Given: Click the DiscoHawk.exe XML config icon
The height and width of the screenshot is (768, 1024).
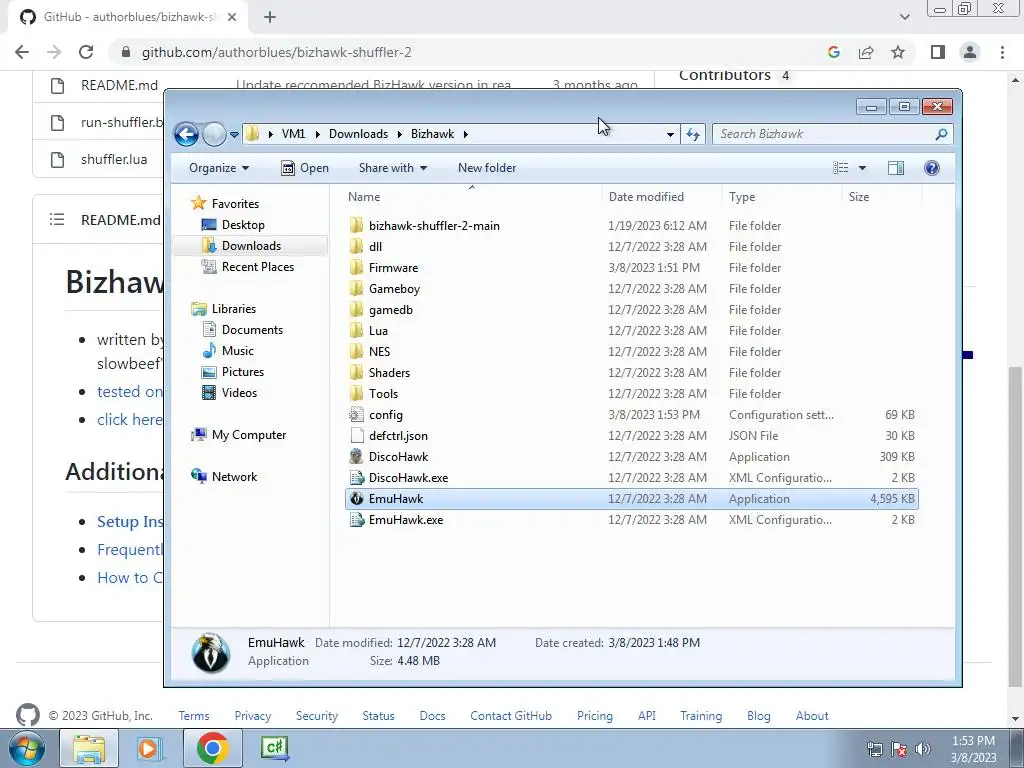Looking at the screenshot, I should point(357,477).
